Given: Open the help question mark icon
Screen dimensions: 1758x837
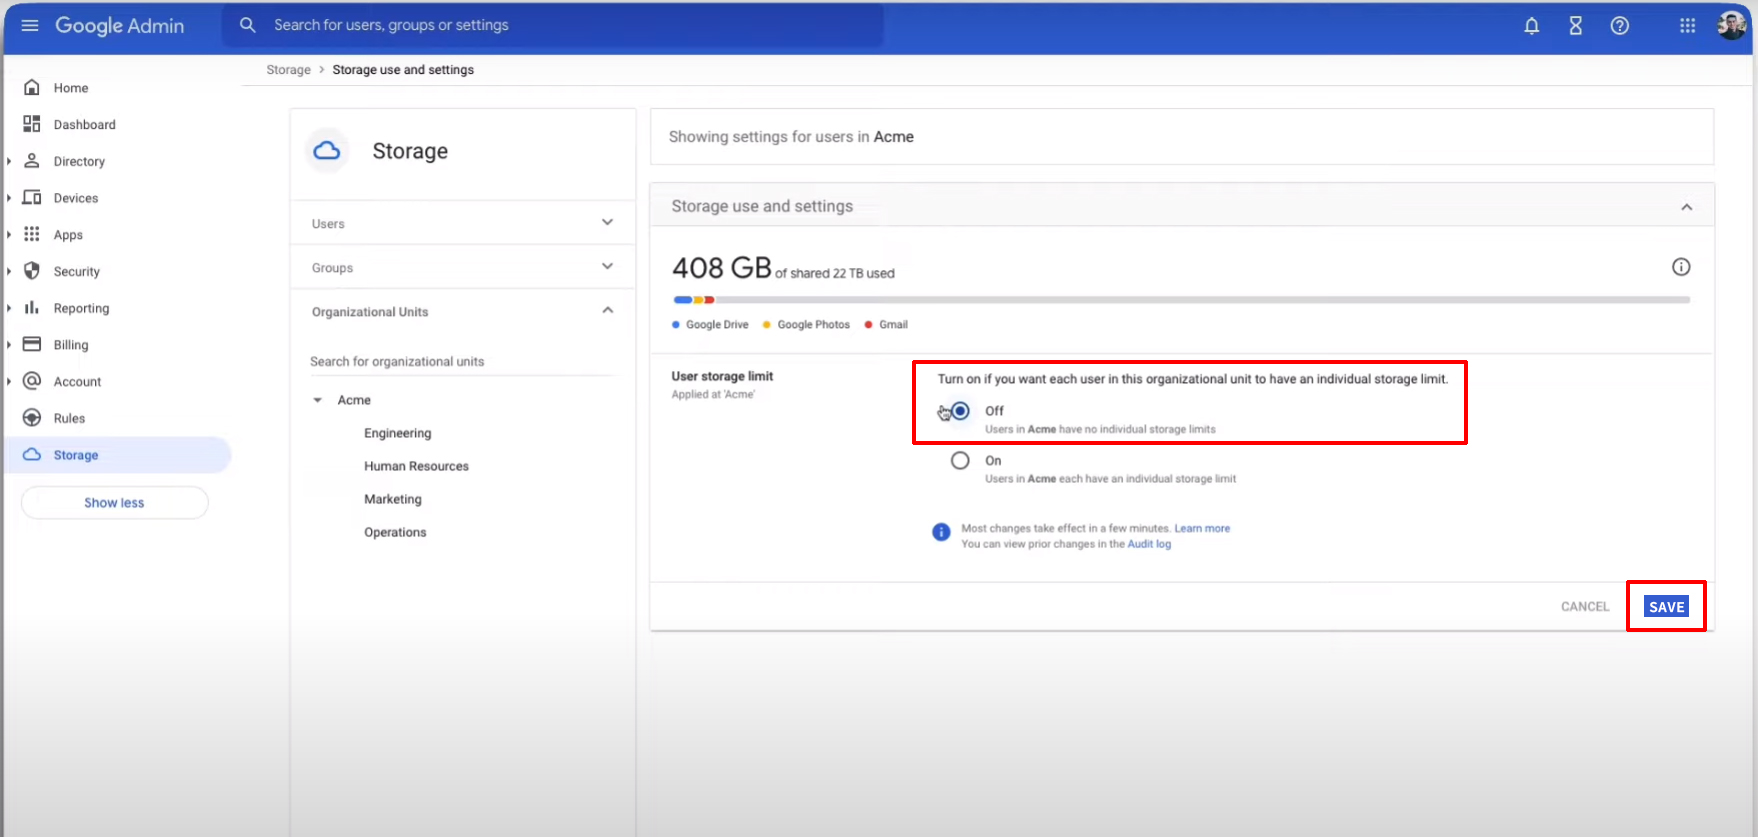Looking at the screenshot, I should tap(1619, 26).
